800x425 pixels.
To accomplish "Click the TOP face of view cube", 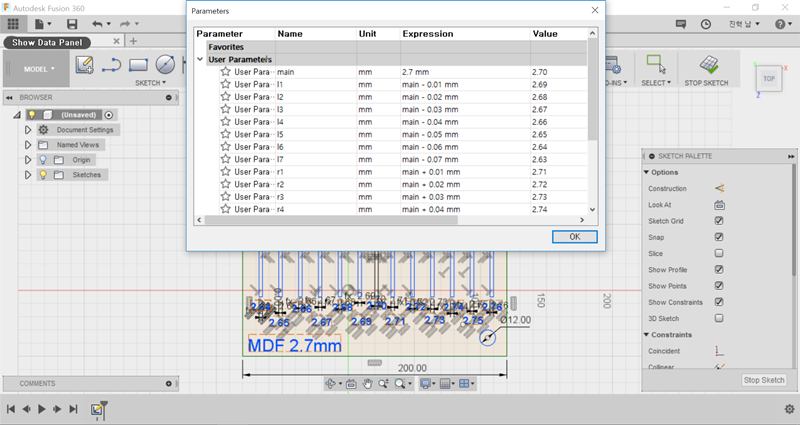I will pos(769,79).
